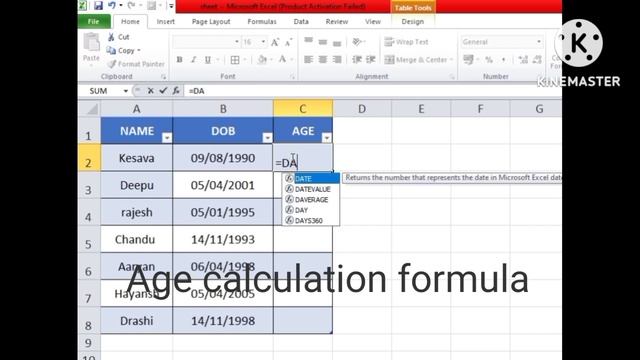Click the Fill Color bucket icon
Screen dimensions: 640x360
point(262,60)
